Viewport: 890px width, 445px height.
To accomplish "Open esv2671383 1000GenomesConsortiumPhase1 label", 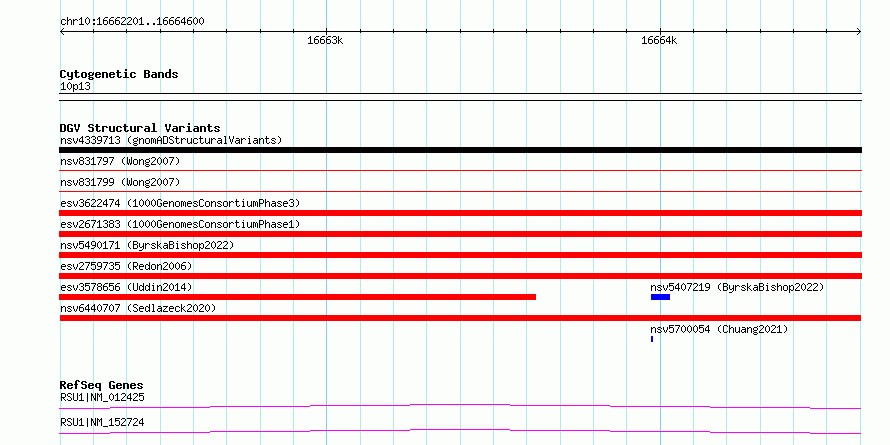I will point(180,224).
